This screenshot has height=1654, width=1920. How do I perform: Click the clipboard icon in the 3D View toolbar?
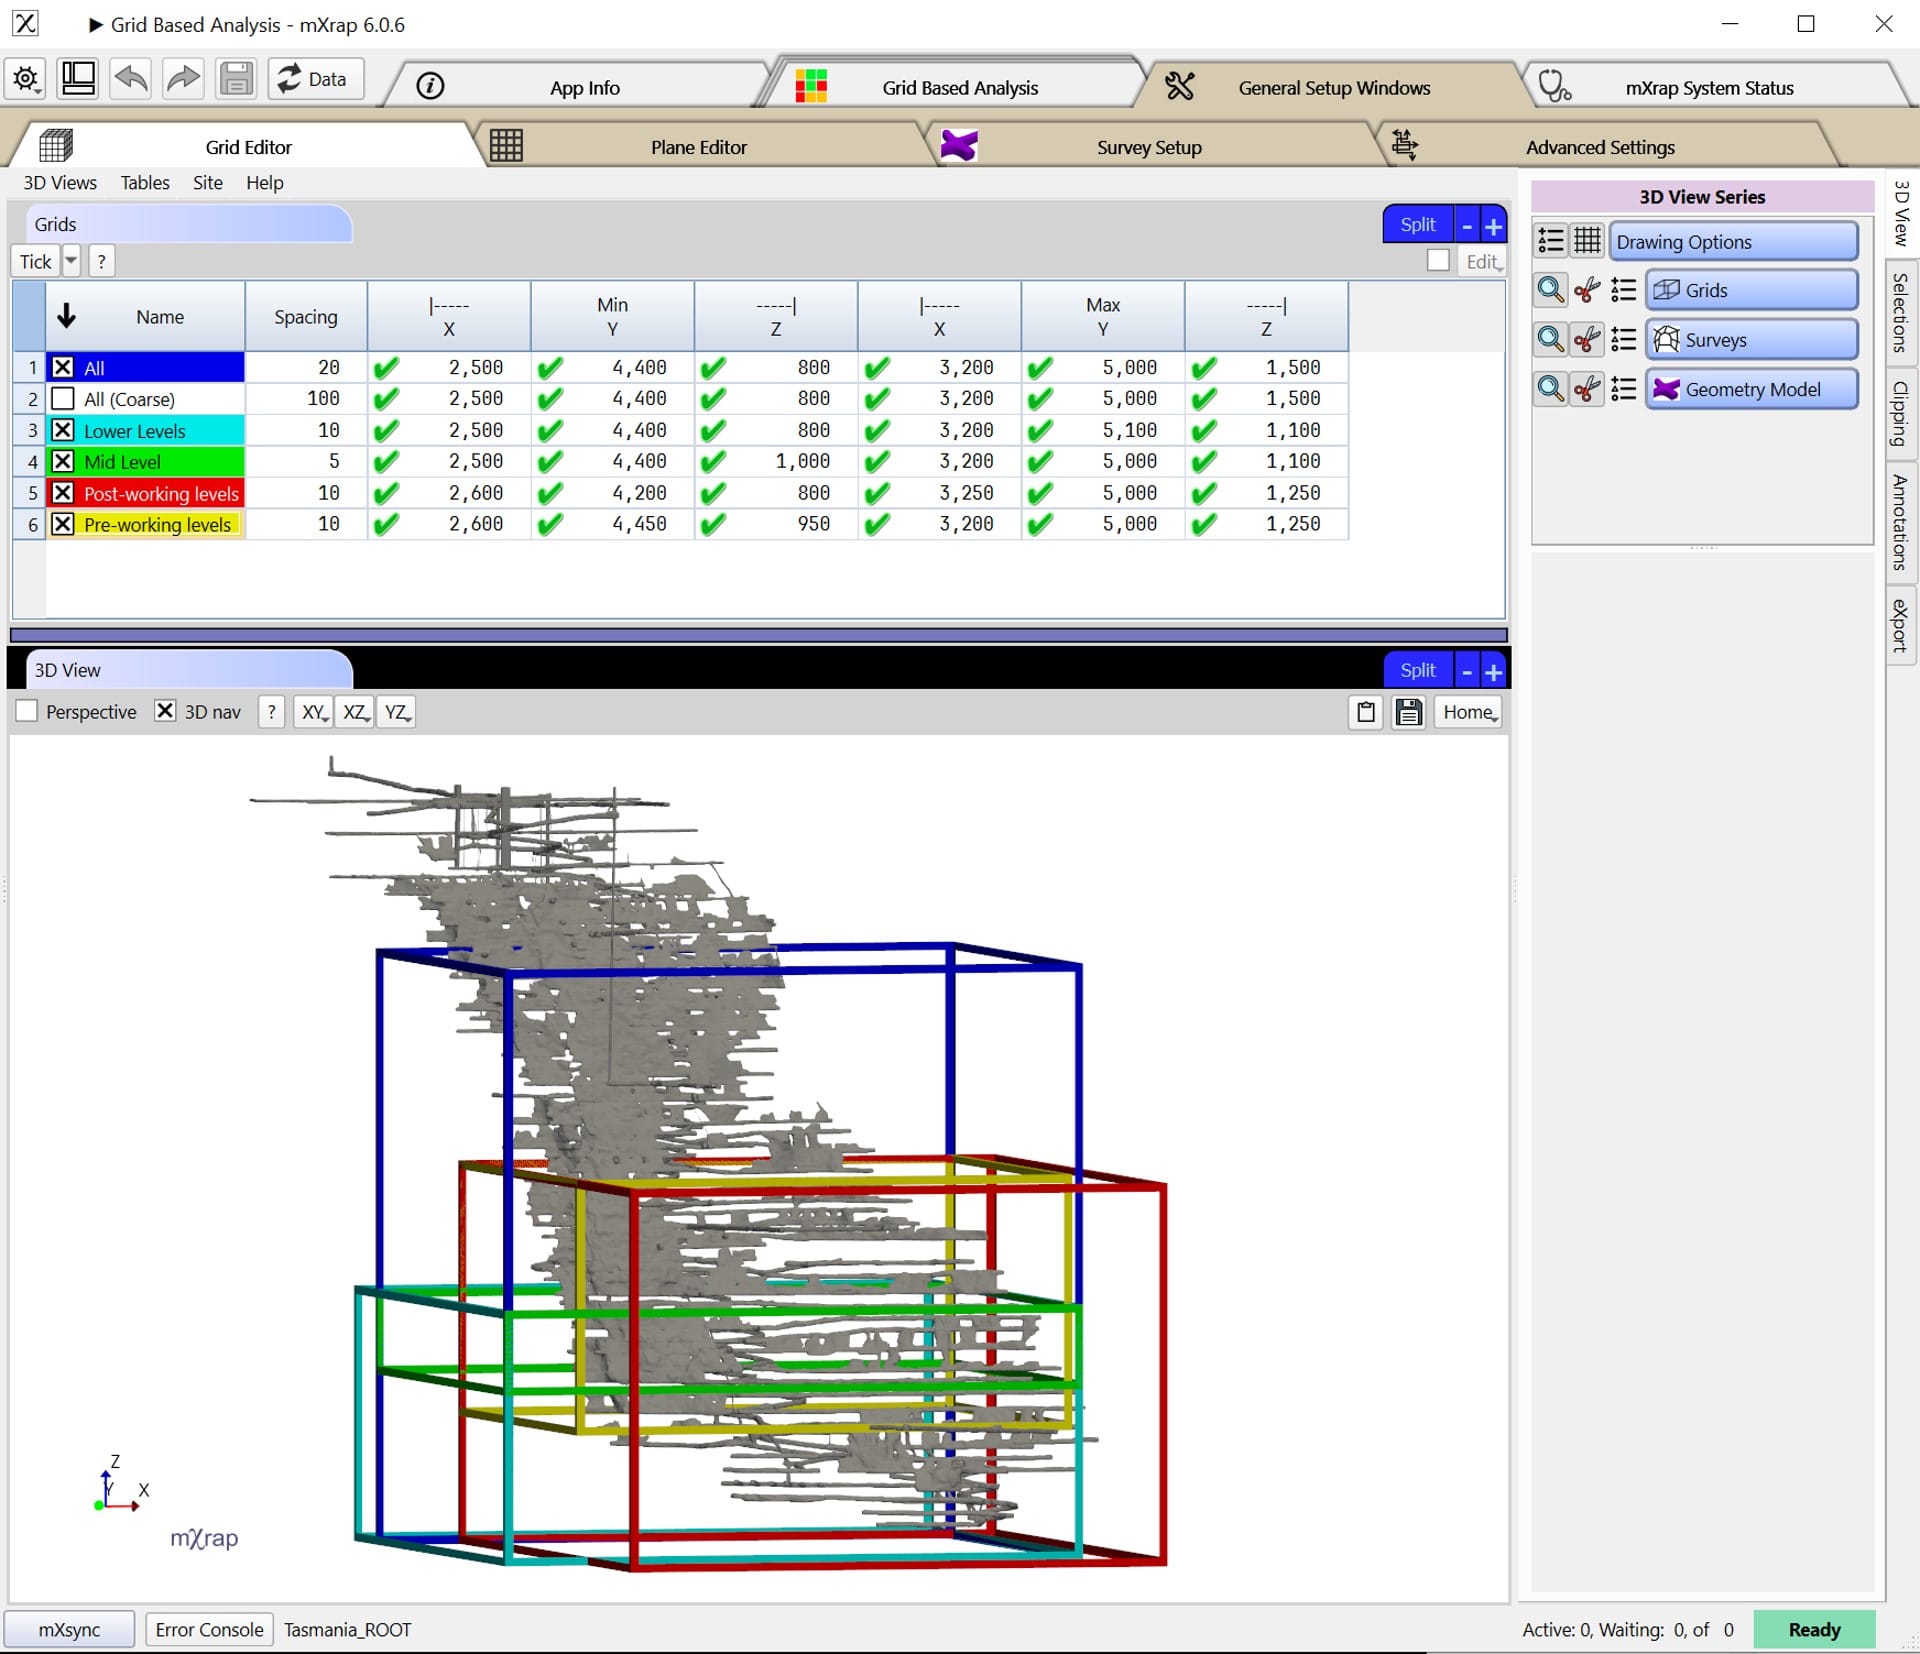(x=1365, y=712)
